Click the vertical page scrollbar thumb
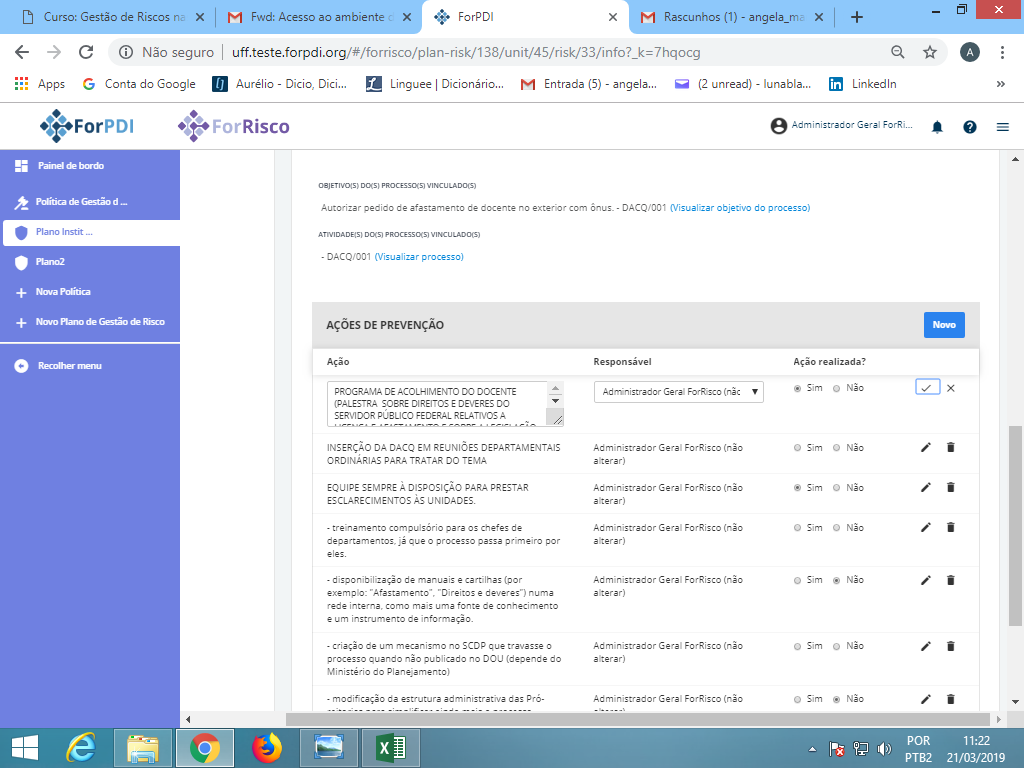 (x=1015, y=526)
